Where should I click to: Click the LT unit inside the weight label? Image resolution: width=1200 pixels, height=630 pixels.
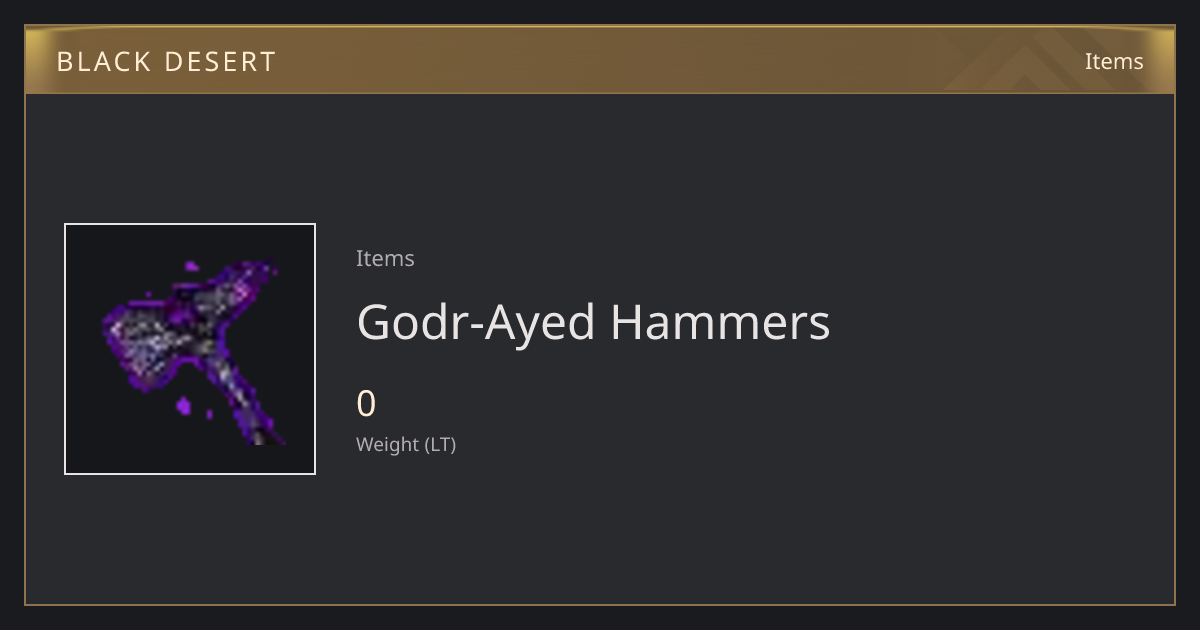tap(440, 444)
